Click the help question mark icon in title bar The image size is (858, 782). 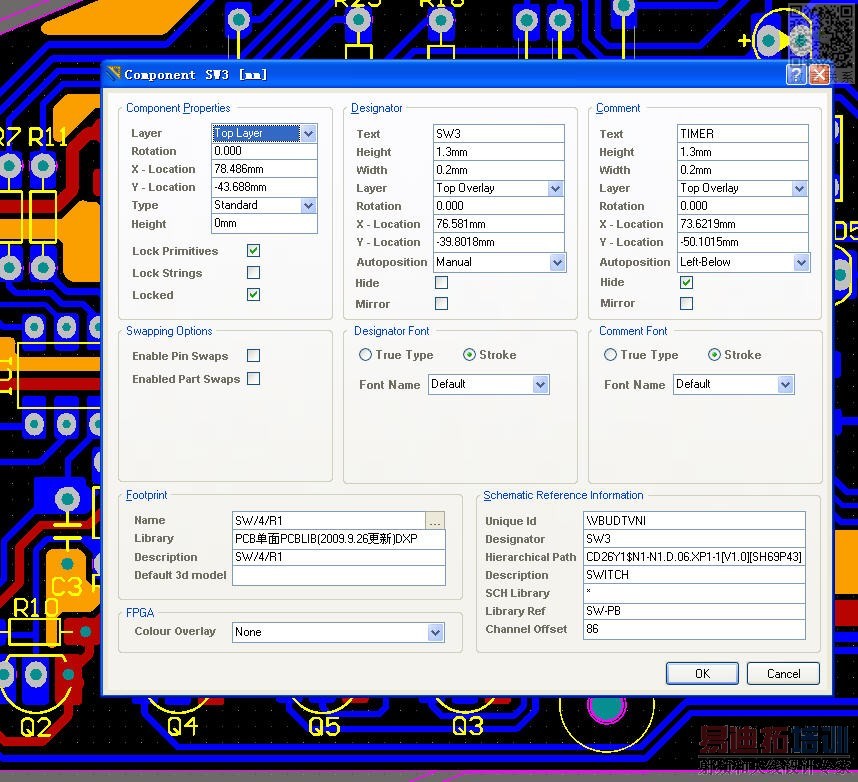point(796,75)
